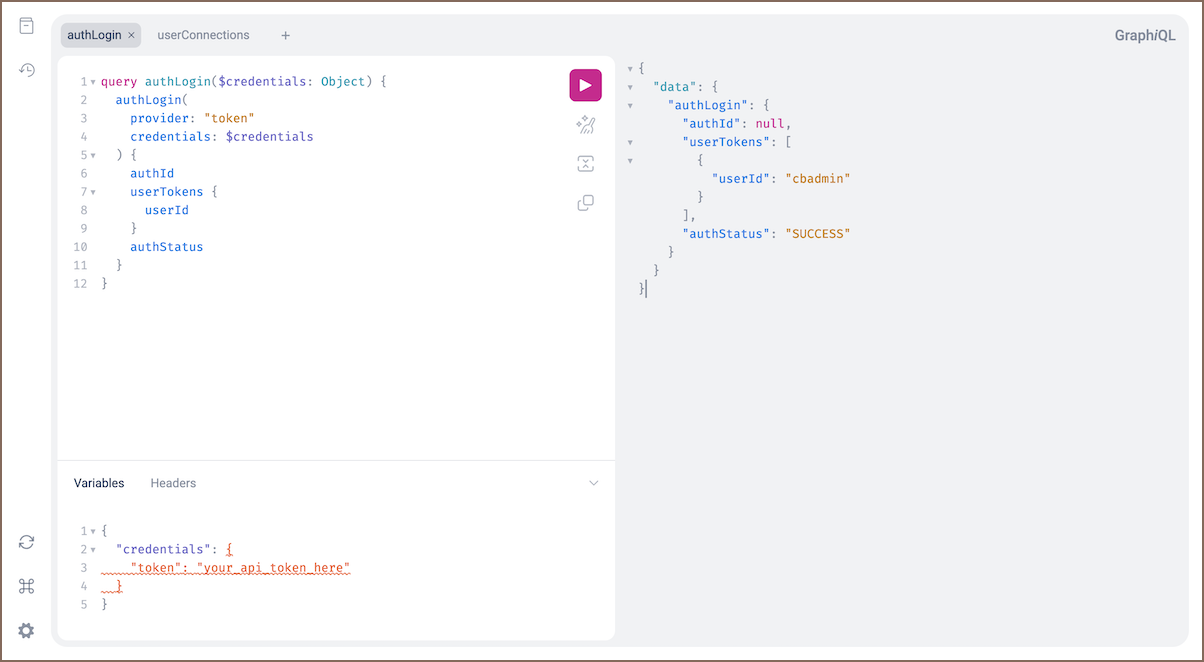
Task: Fold the query block at line 1
Action: point(93,82)
